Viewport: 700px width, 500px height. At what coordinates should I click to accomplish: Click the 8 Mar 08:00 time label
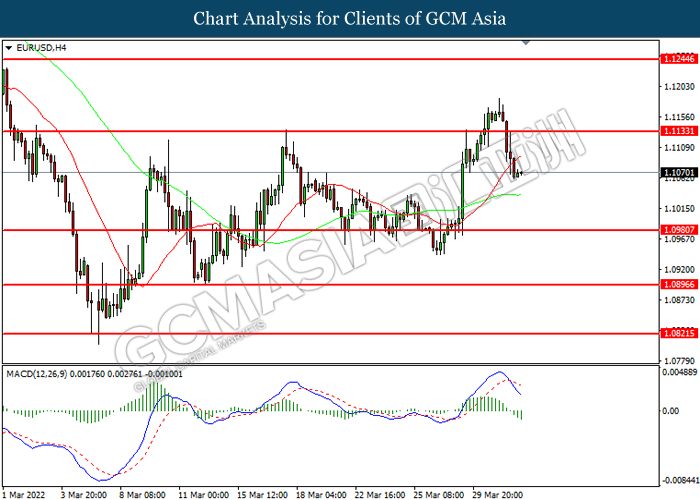[142, 495]
